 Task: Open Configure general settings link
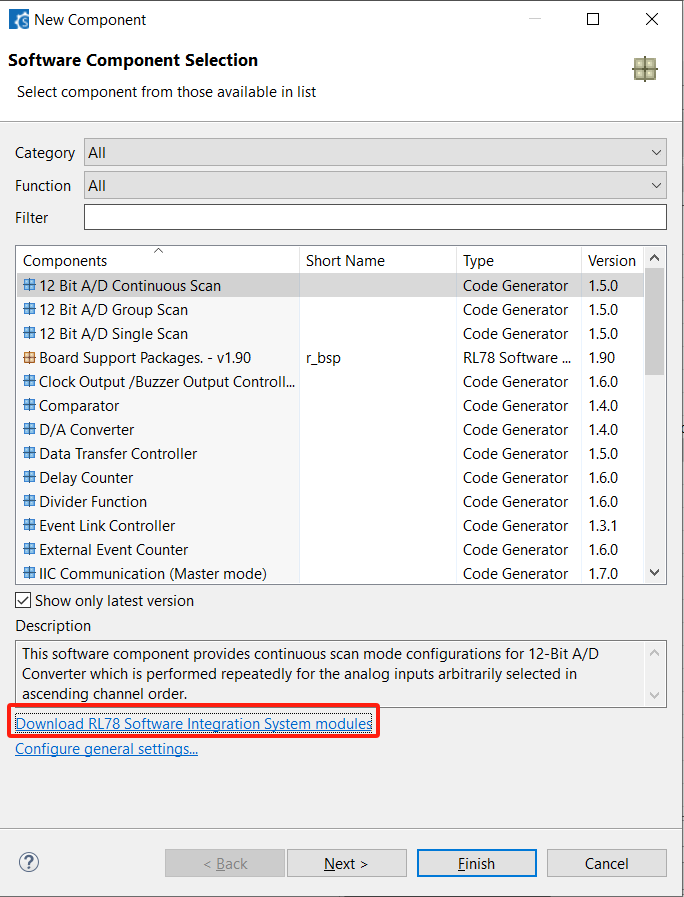pyautogui.click(x=106, y=749)
